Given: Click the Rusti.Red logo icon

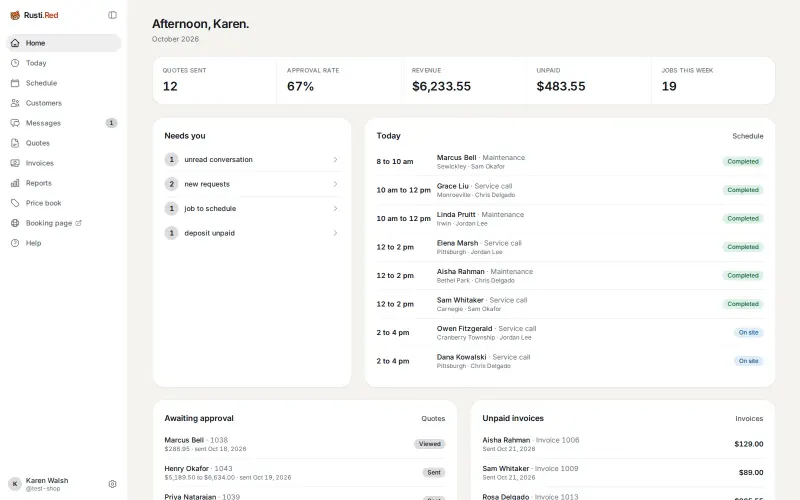Looking at the screenshot, I should tap(15, 15).
